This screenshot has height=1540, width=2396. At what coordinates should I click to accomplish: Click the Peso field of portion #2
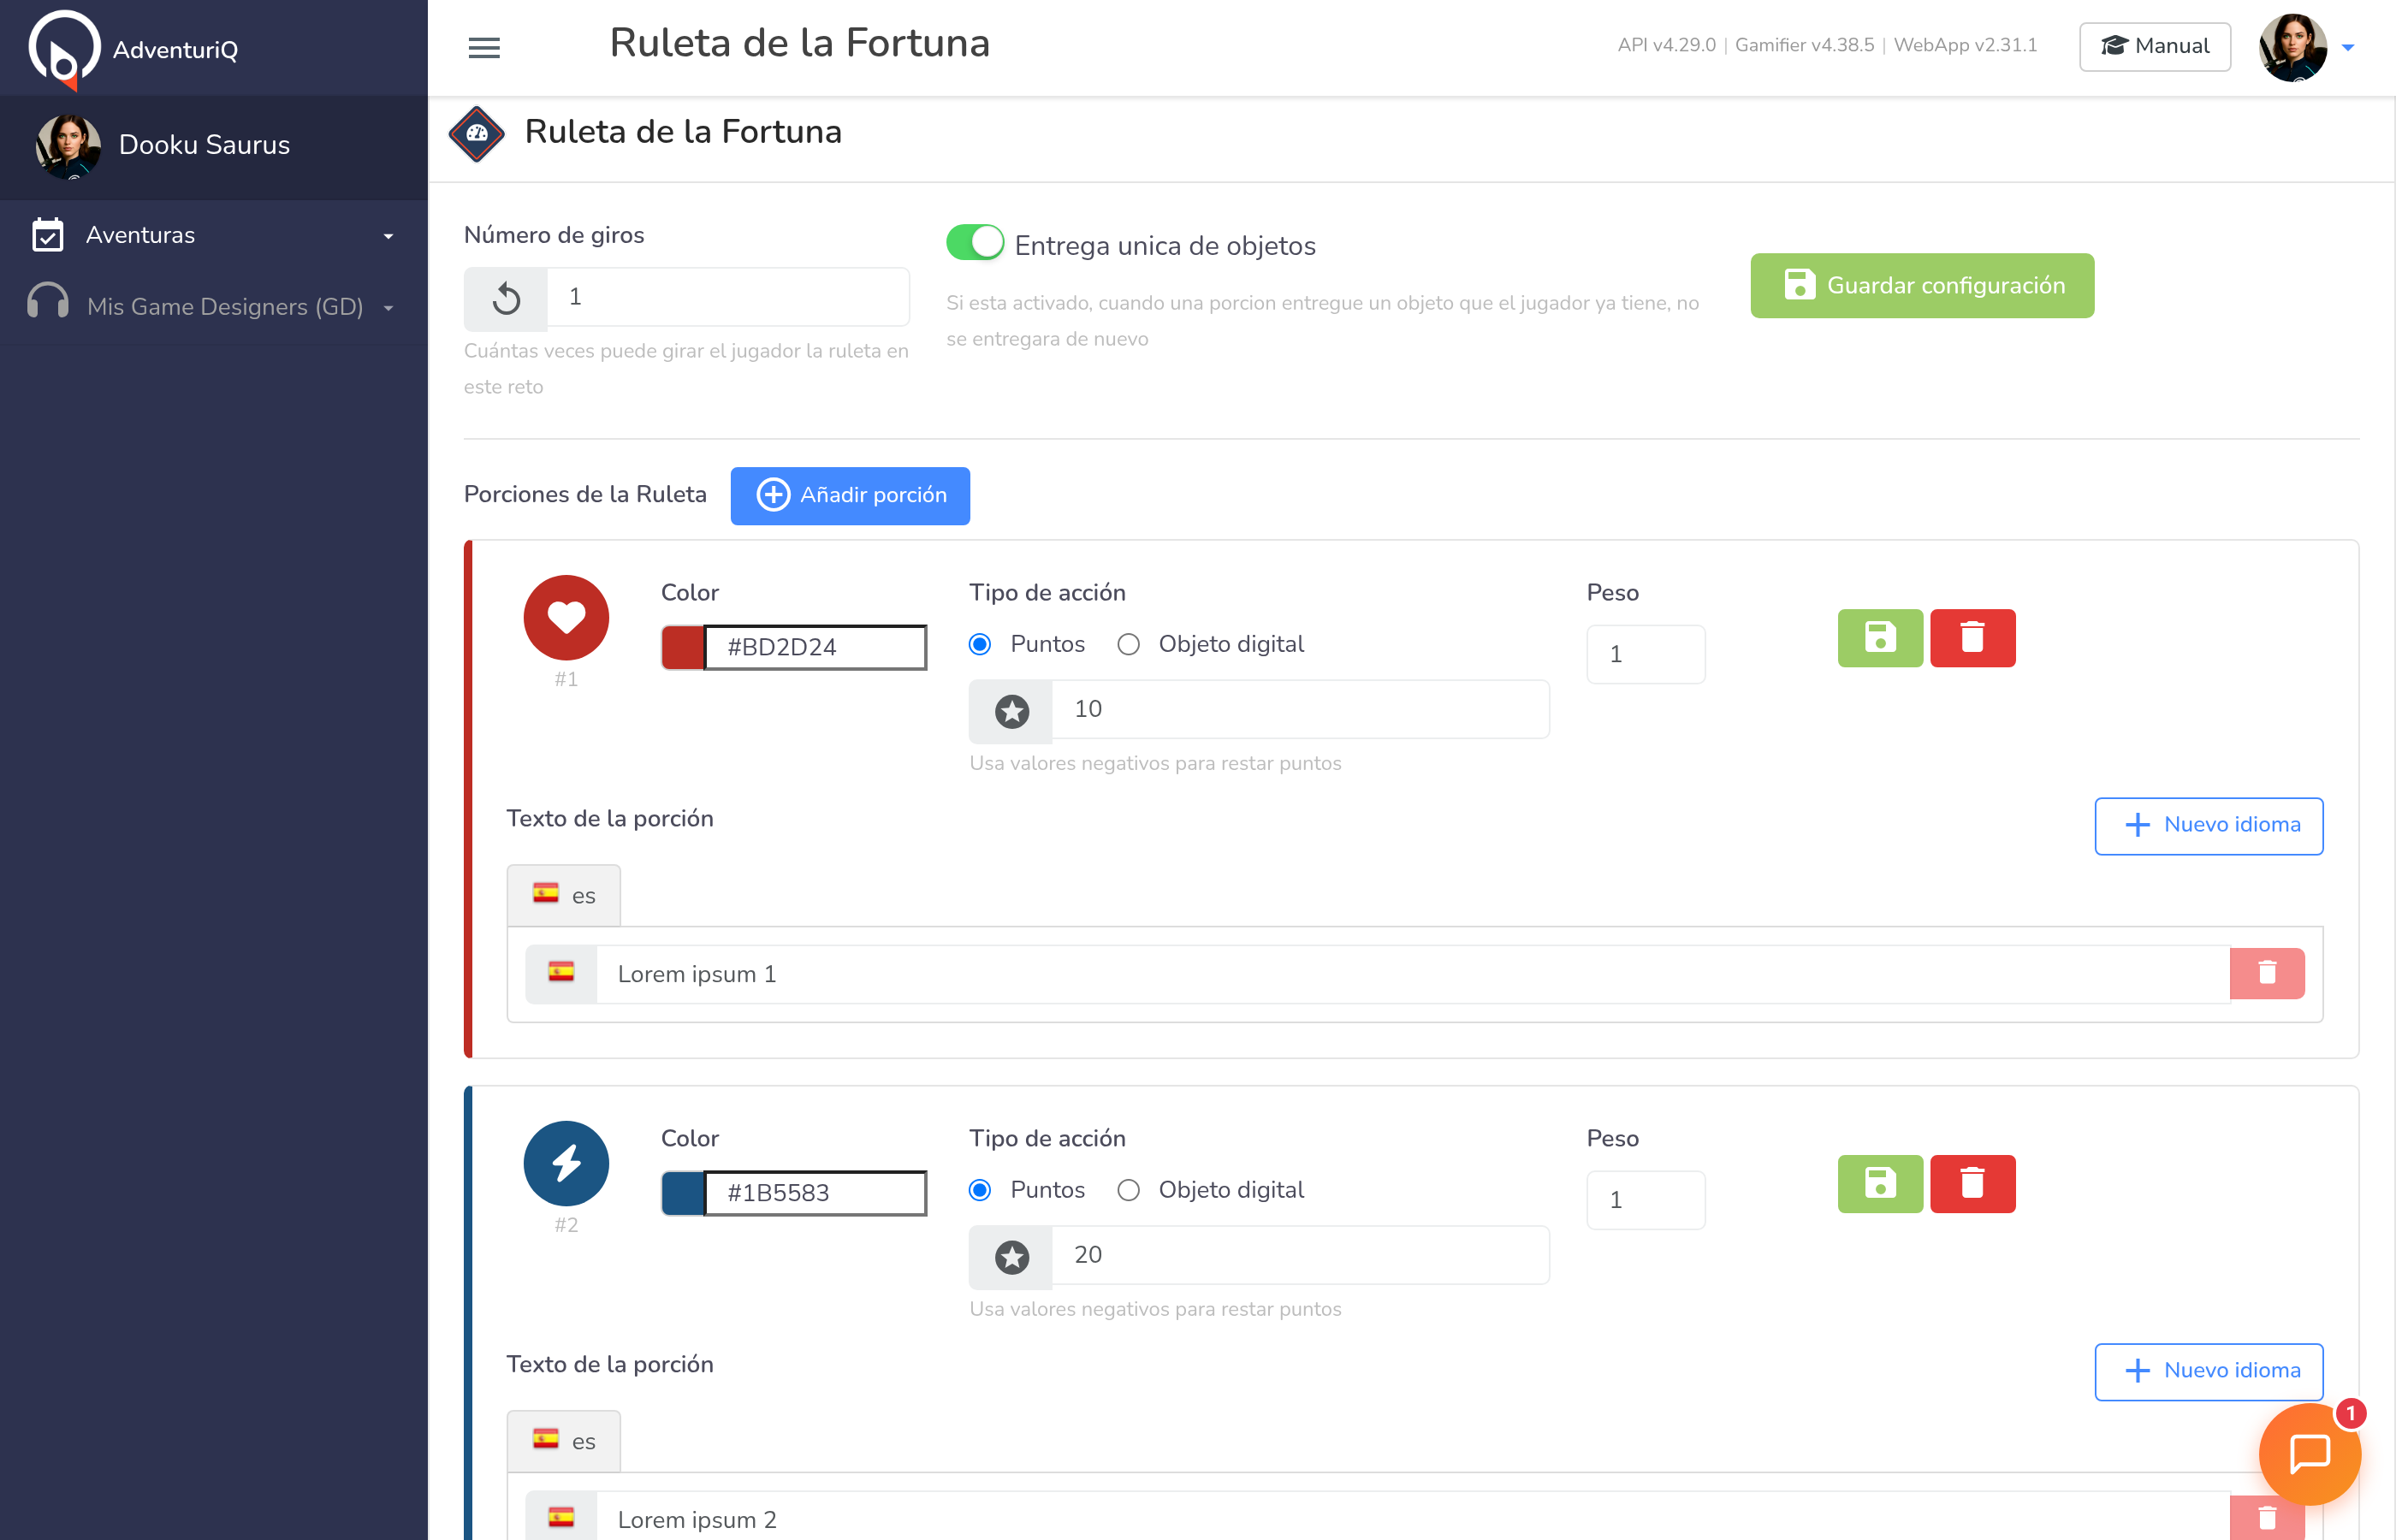(x=1646, y=1200)
